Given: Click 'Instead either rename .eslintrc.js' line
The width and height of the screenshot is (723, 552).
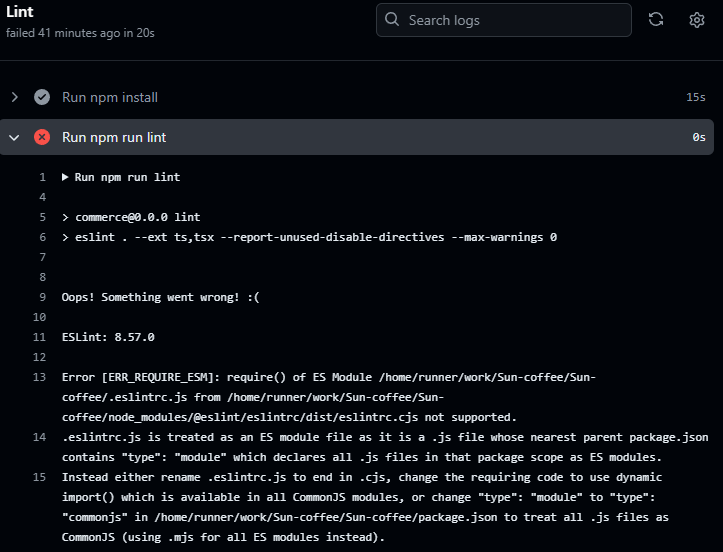Looking at the screenshot, I should (x=365, y=507).
